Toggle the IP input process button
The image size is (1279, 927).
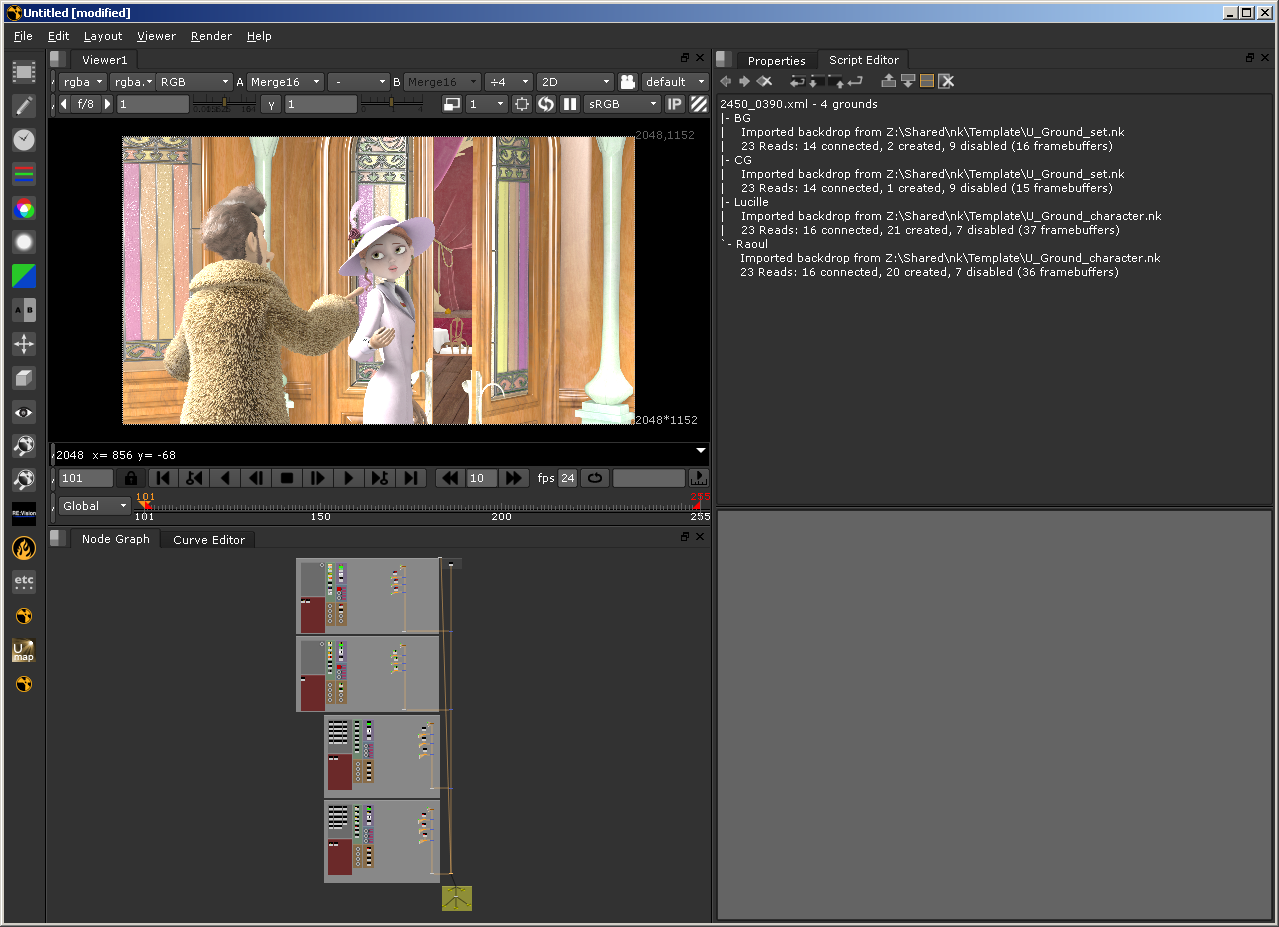coord(675,104)
